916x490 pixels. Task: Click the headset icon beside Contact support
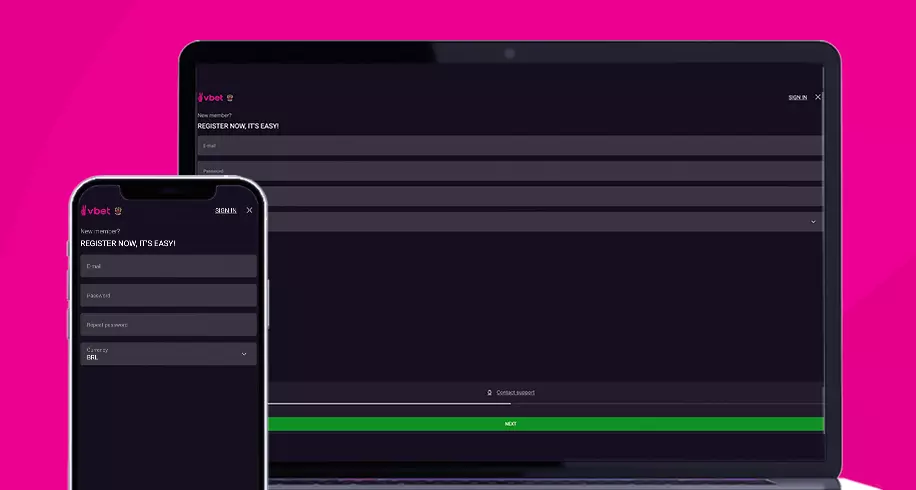pyautogui.click(x=490, y=392)
